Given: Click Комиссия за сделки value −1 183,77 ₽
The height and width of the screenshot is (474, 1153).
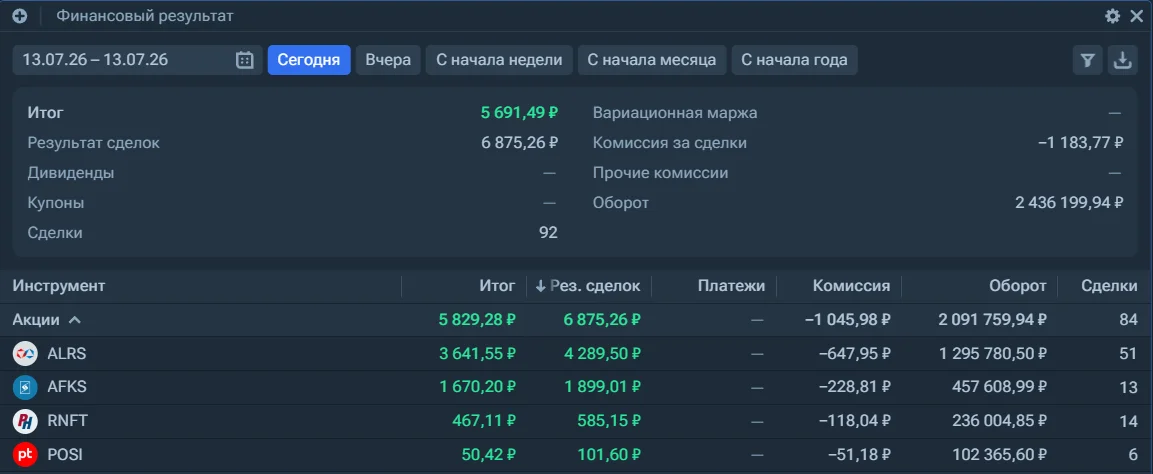Looking at the screenshot, I should coord(1081,143).
